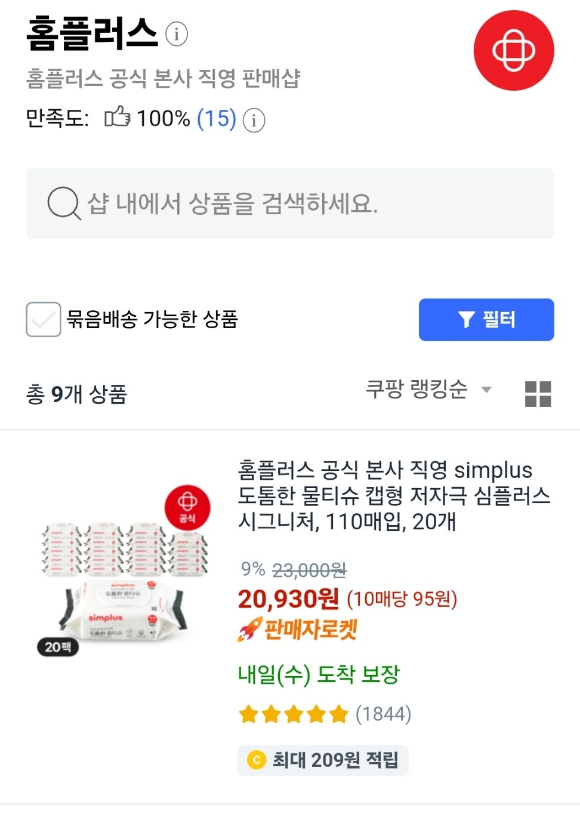Viewport: 580px width, 813px height.
Task: Click the five-star rating of the product
Action: 293,714
